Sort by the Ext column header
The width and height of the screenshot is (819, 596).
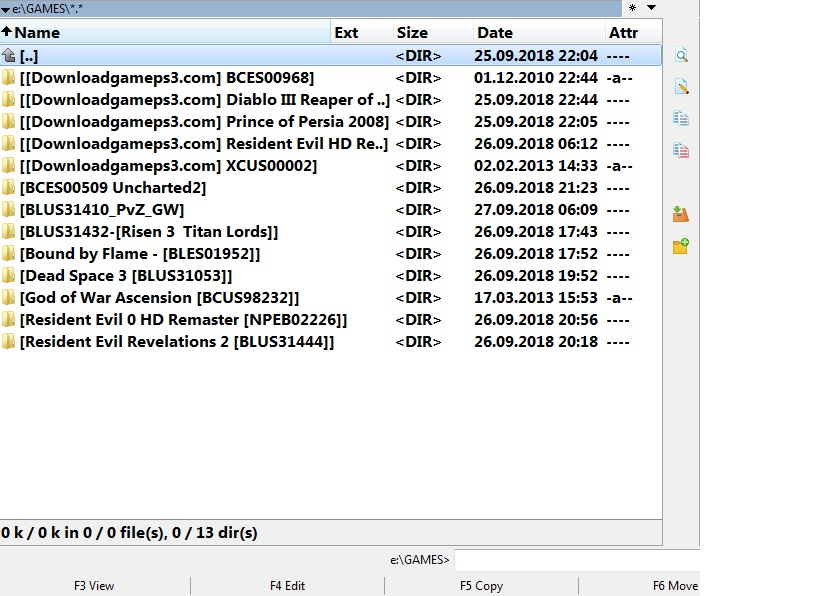pos(361,32)
